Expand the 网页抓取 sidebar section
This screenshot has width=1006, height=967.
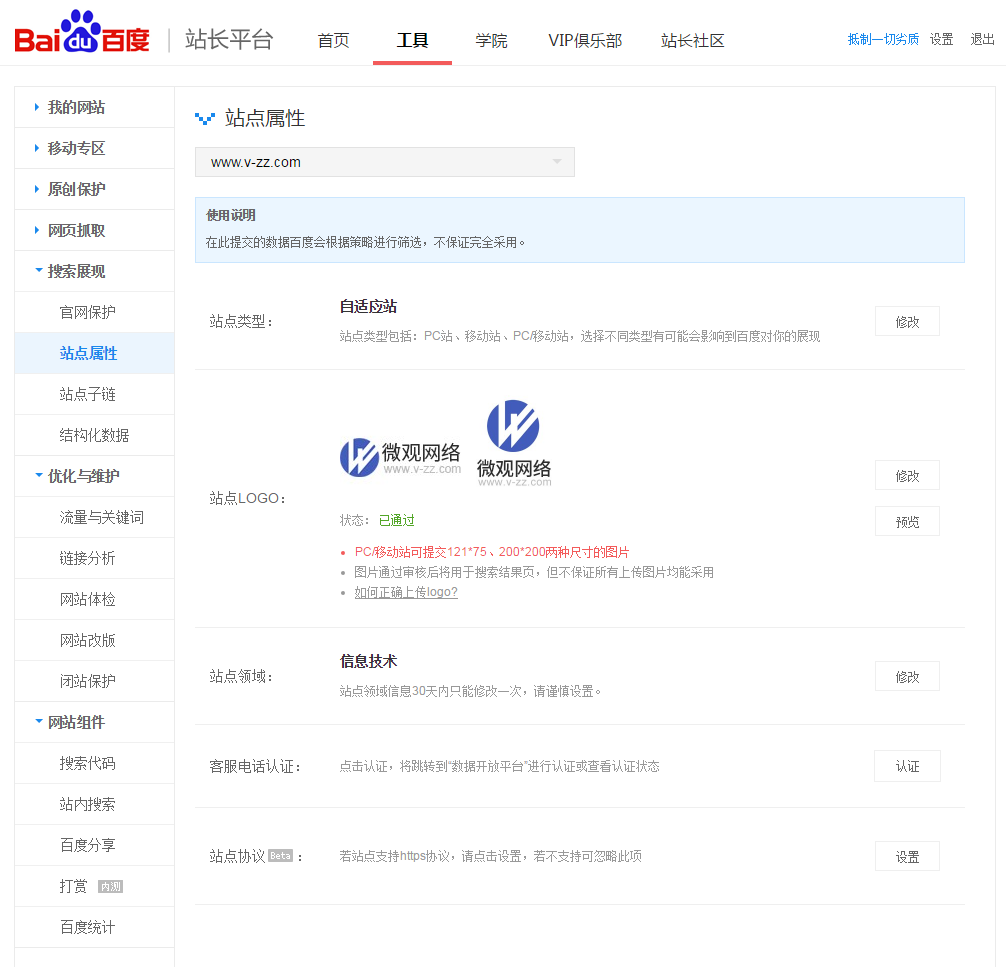[x=94, y=230]
